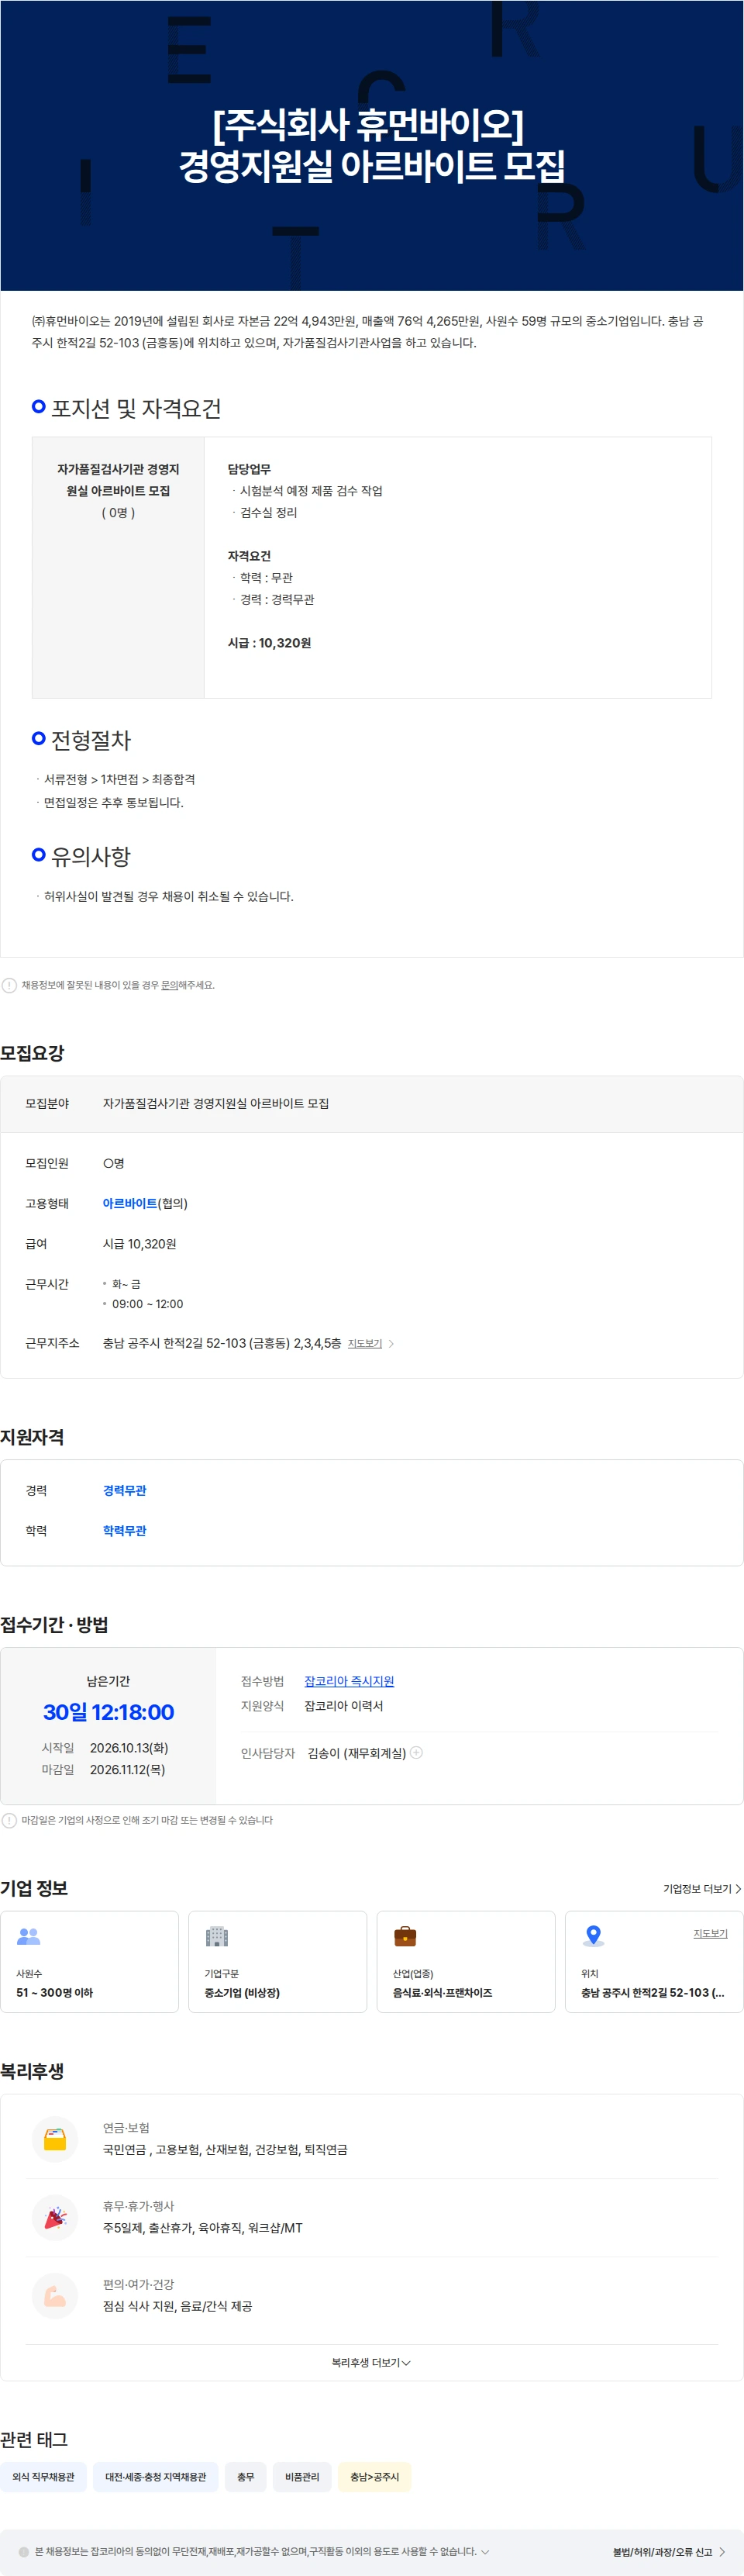The height and width of the screenshot is (2576, 744).
Task: Click the 사원수 51~300명 이하 card
Action: point(89,1961)
